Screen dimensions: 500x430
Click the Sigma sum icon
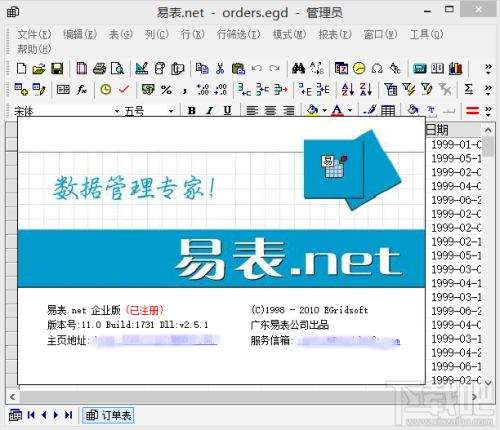click(x=469, y=89)
